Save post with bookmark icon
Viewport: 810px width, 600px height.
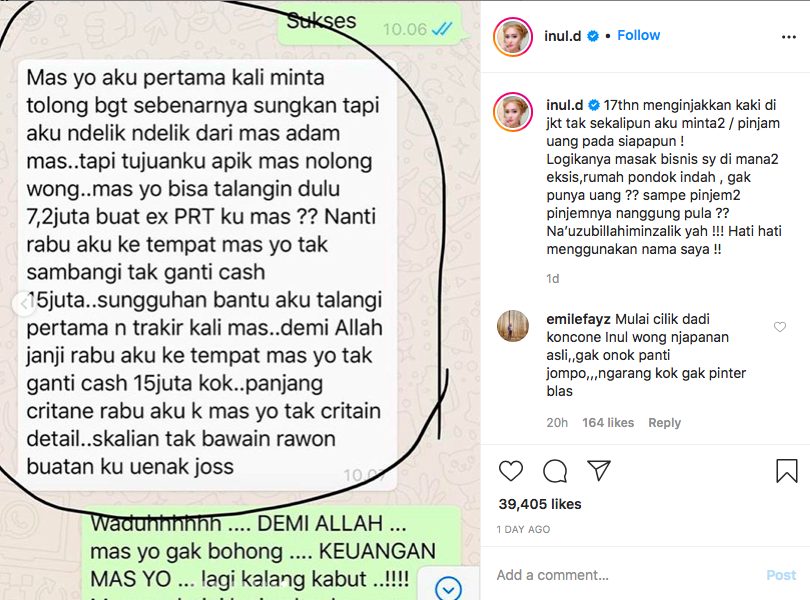787,471
